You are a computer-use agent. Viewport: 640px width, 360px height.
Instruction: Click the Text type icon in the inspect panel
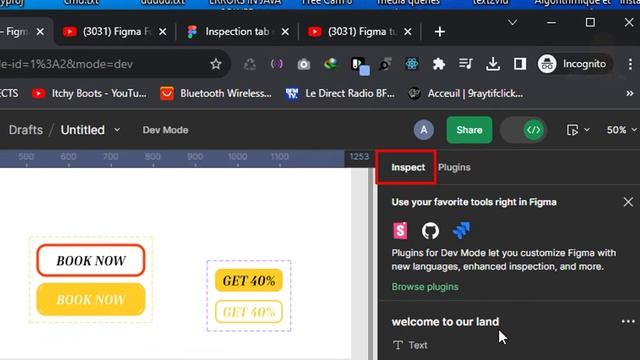click(398, 345)
